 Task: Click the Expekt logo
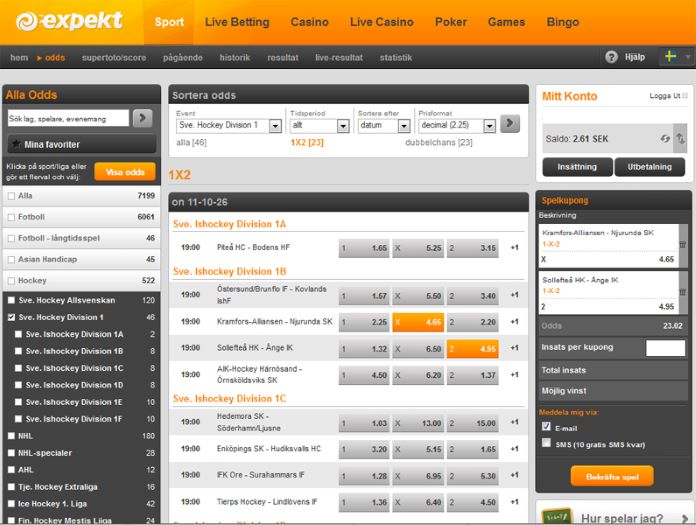[x=69, y=21]
